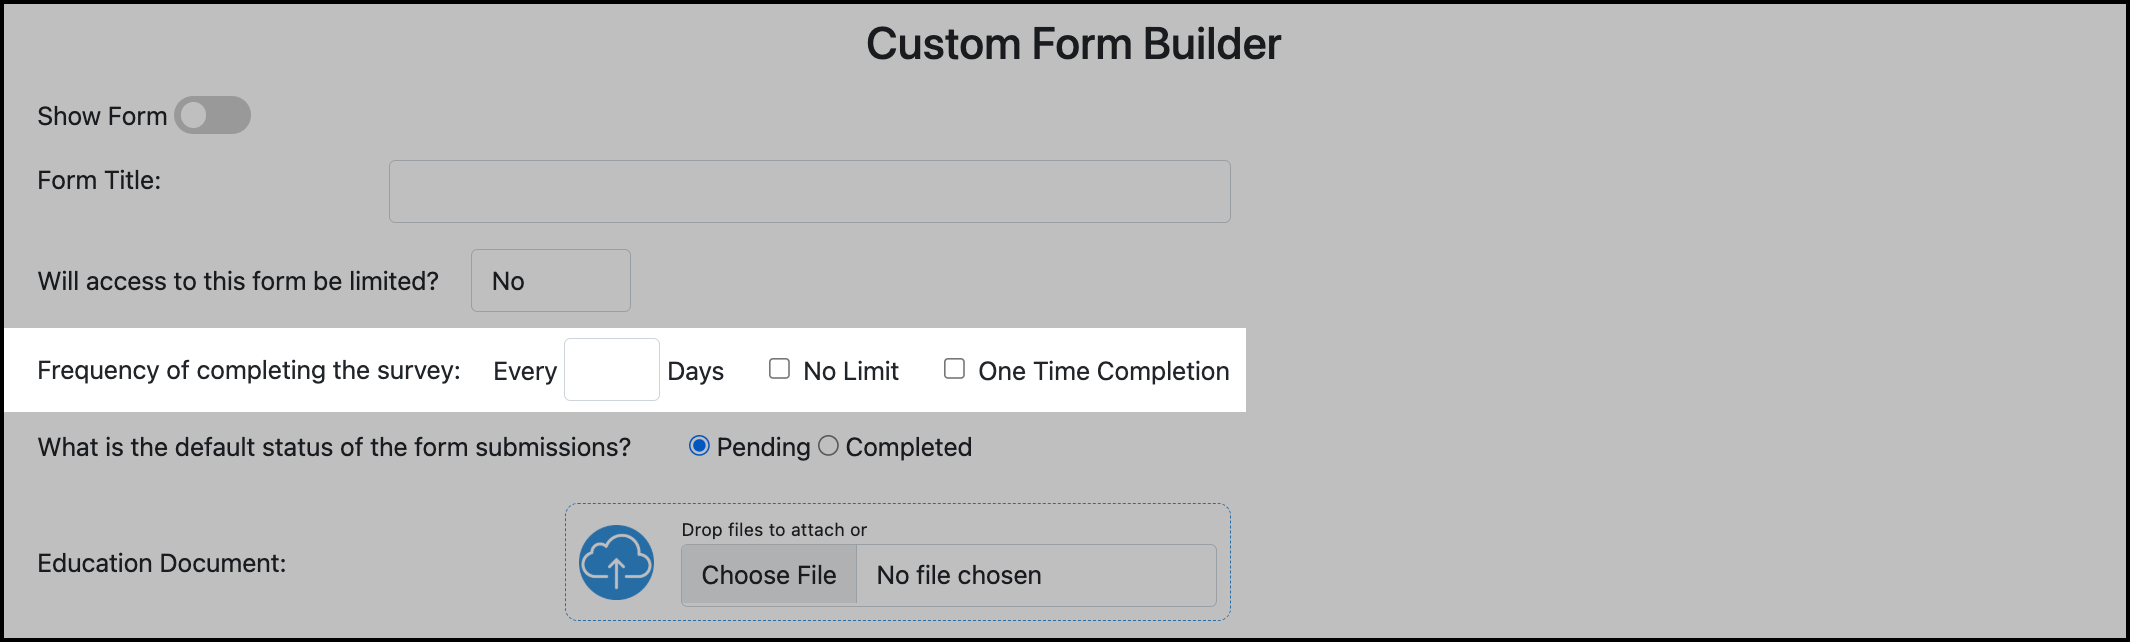2130x642 pixels.
Task: Focus the Form Title text field
Action: click(x=809, y=191)
